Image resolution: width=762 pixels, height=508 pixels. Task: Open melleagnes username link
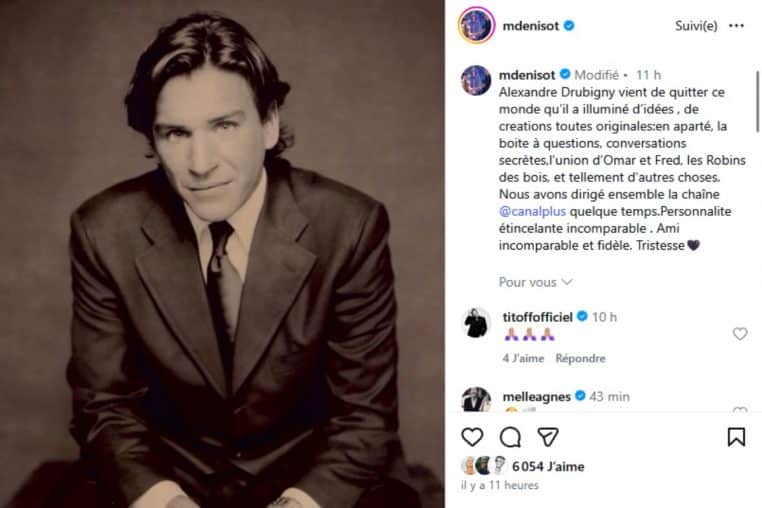coord(528,397)
